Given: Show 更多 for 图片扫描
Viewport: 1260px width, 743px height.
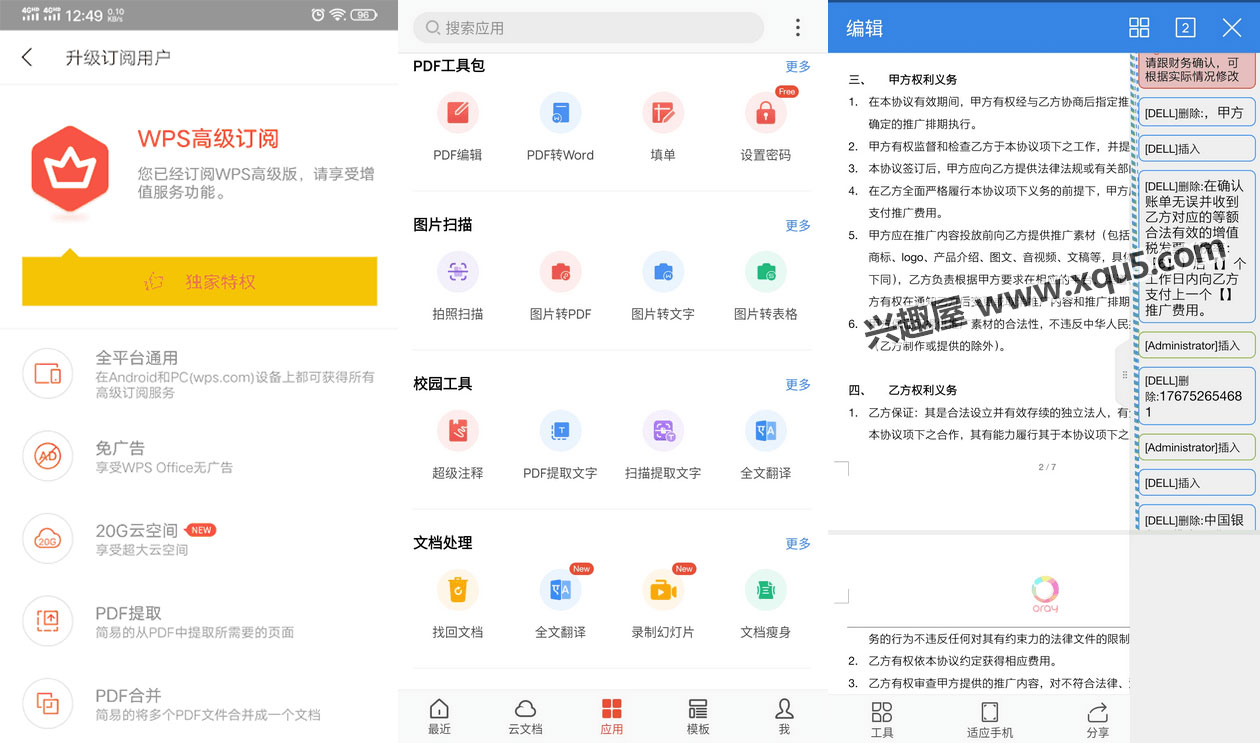Looking at the screenshot, I should pos(798,225).
